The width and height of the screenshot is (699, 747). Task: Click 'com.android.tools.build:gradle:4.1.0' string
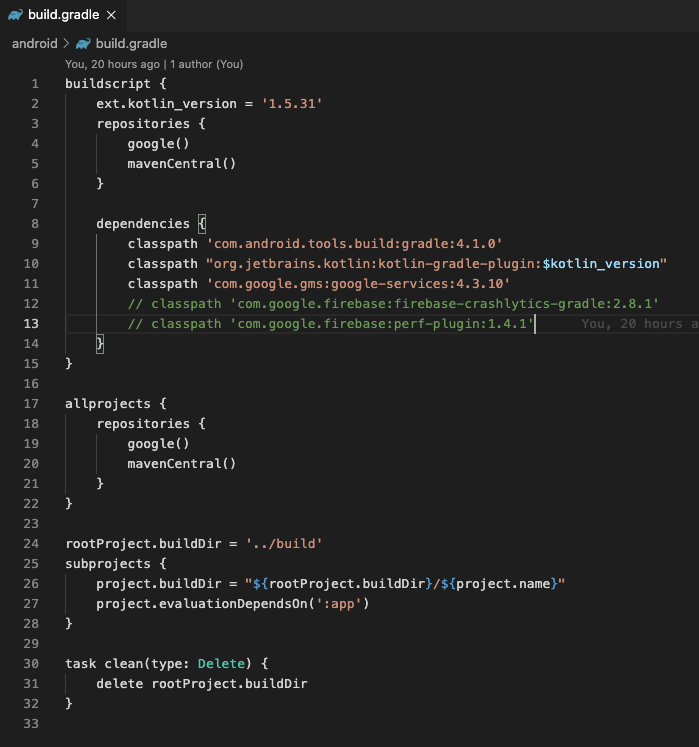point(355,244)
